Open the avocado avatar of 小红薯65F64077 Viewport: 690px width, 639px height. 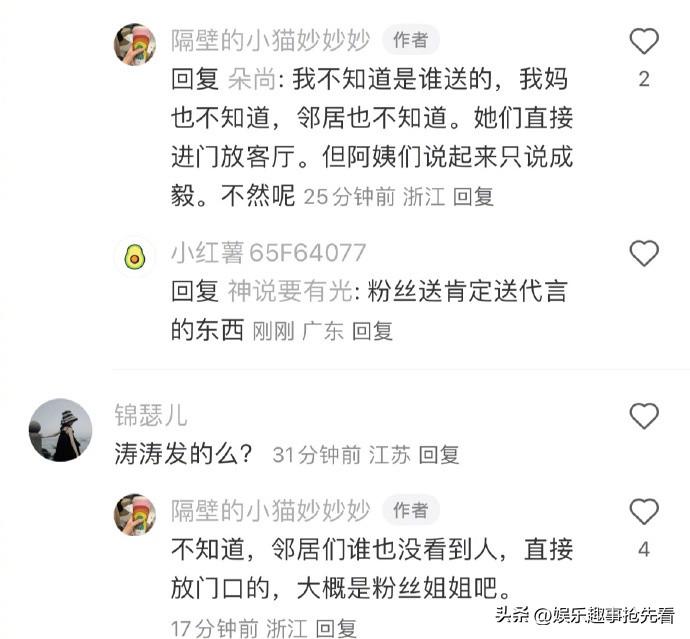click(135, 257)
